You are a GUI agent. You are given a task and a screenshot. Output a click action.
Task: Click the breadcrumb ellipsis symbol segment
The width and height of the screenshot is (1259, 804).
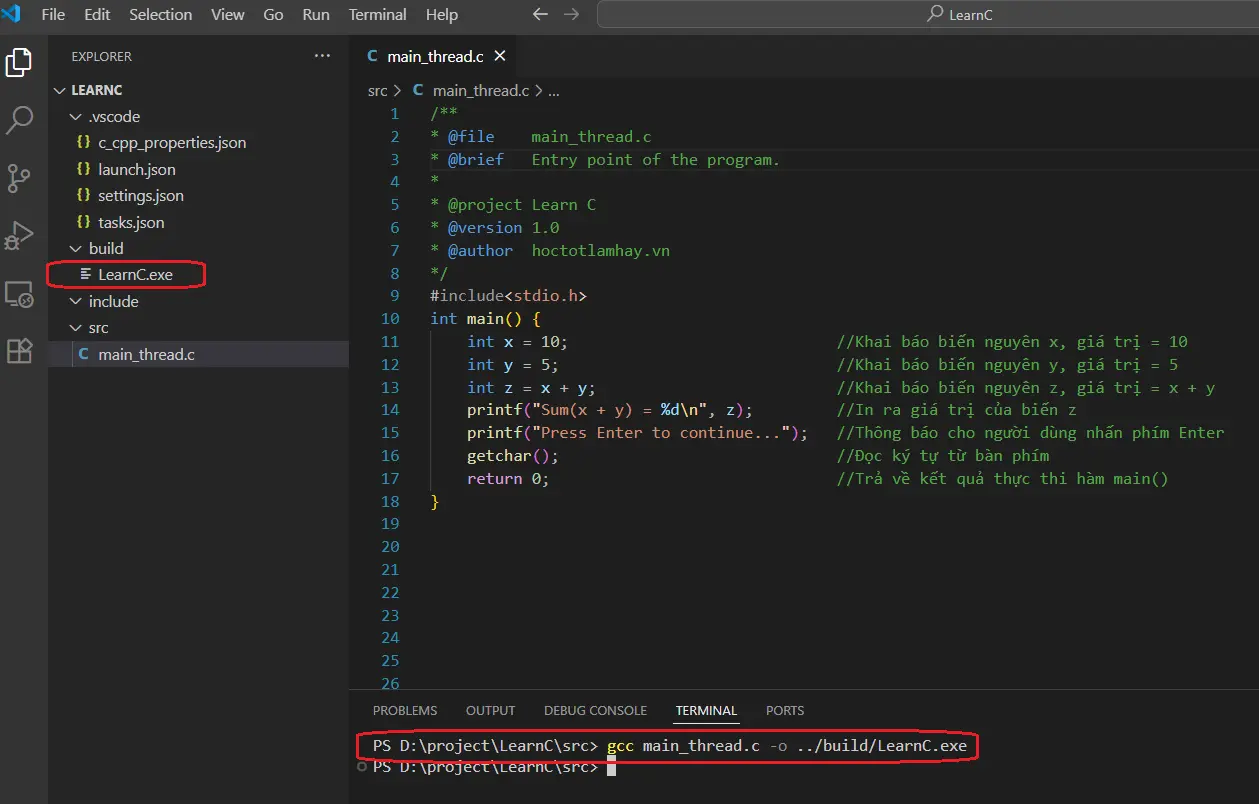pyautogui.click(x=554, y=90)
